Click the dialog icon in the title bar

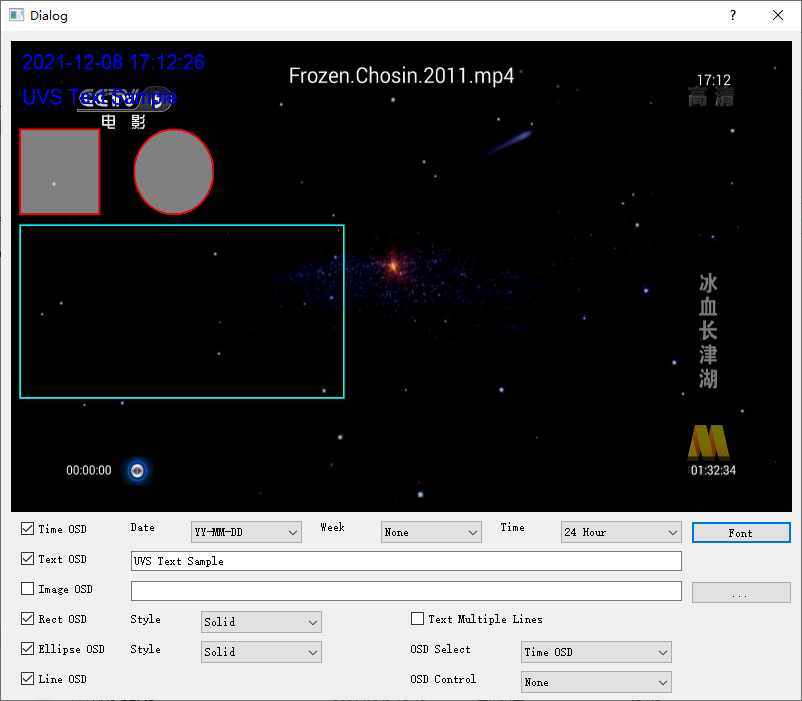pyautogui.click(x=16, y=15)
